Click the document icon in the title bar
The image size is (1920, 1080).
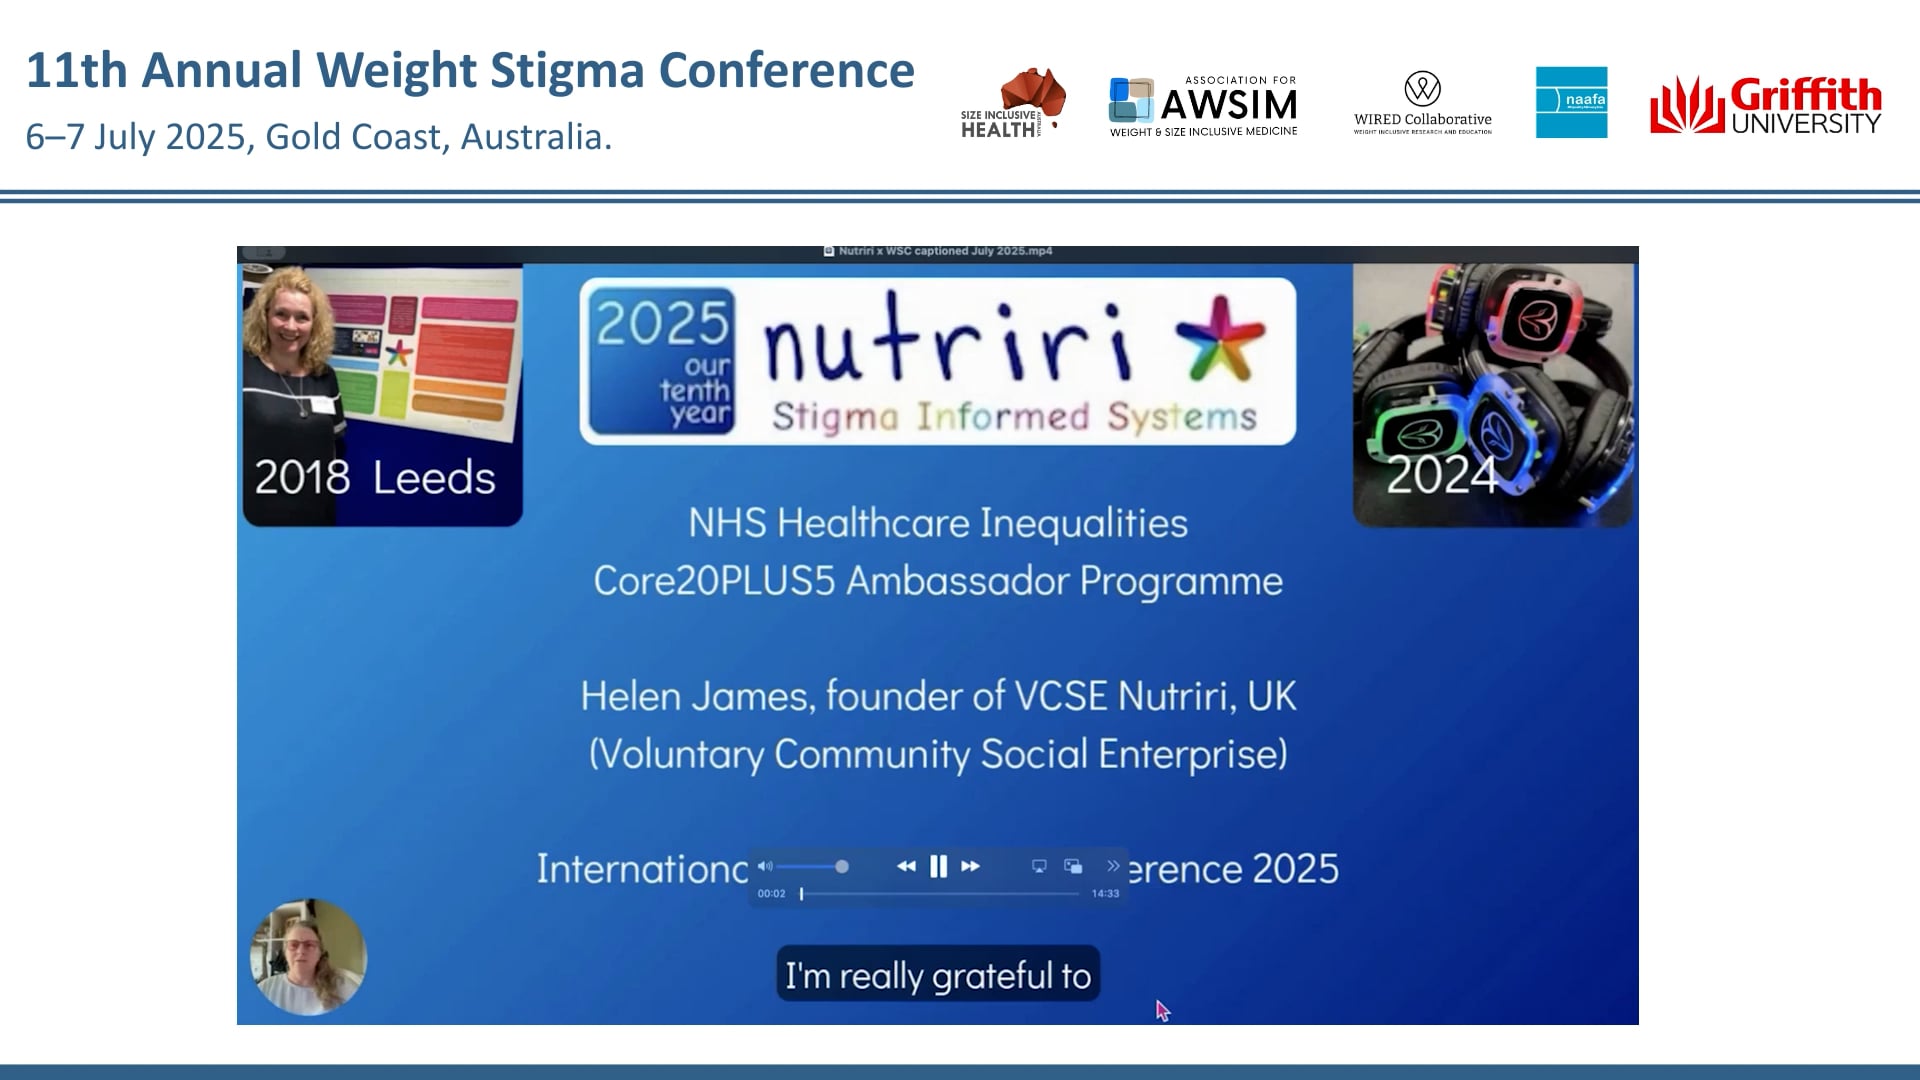(x=828, y=252)
